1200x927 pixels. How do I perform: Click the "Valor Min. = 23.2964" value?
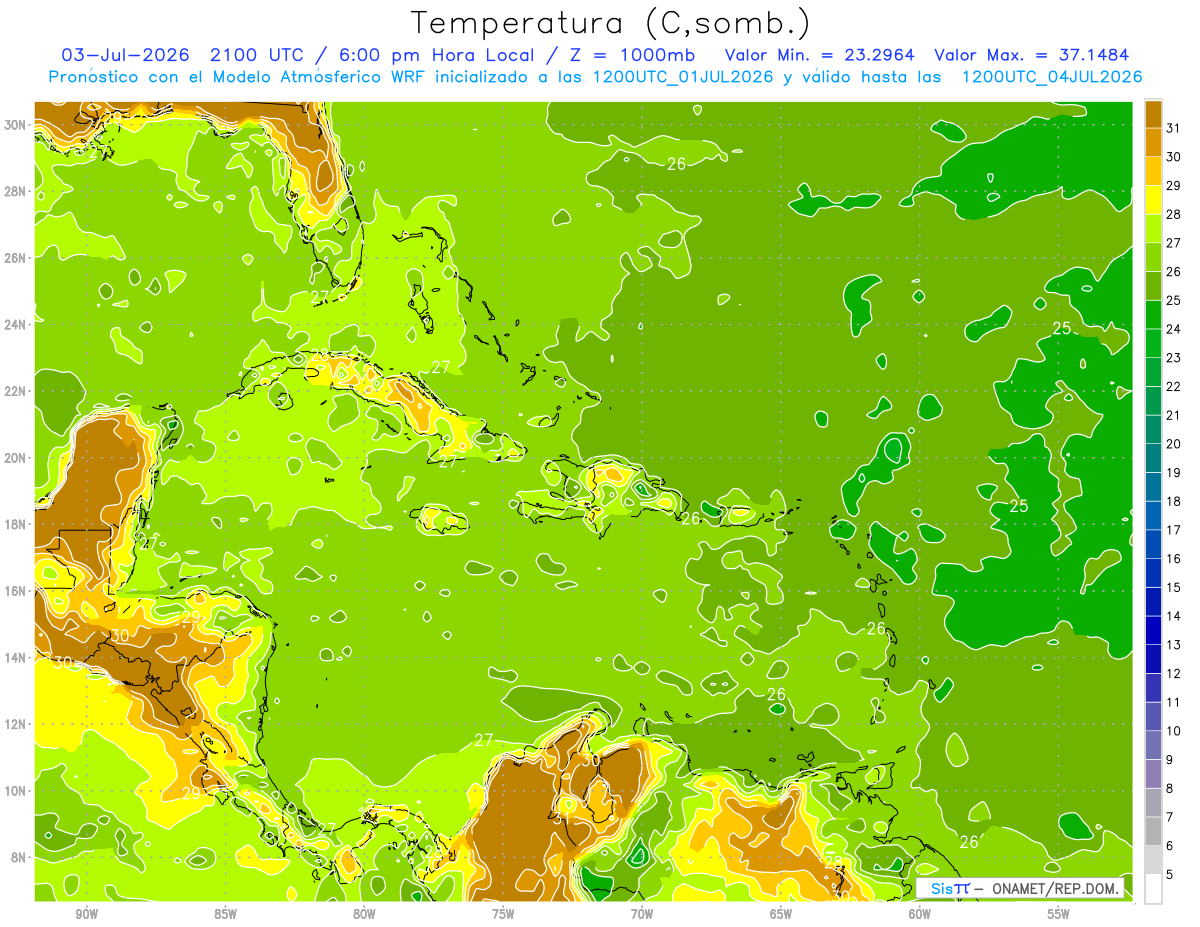click(x=821, y=55)
